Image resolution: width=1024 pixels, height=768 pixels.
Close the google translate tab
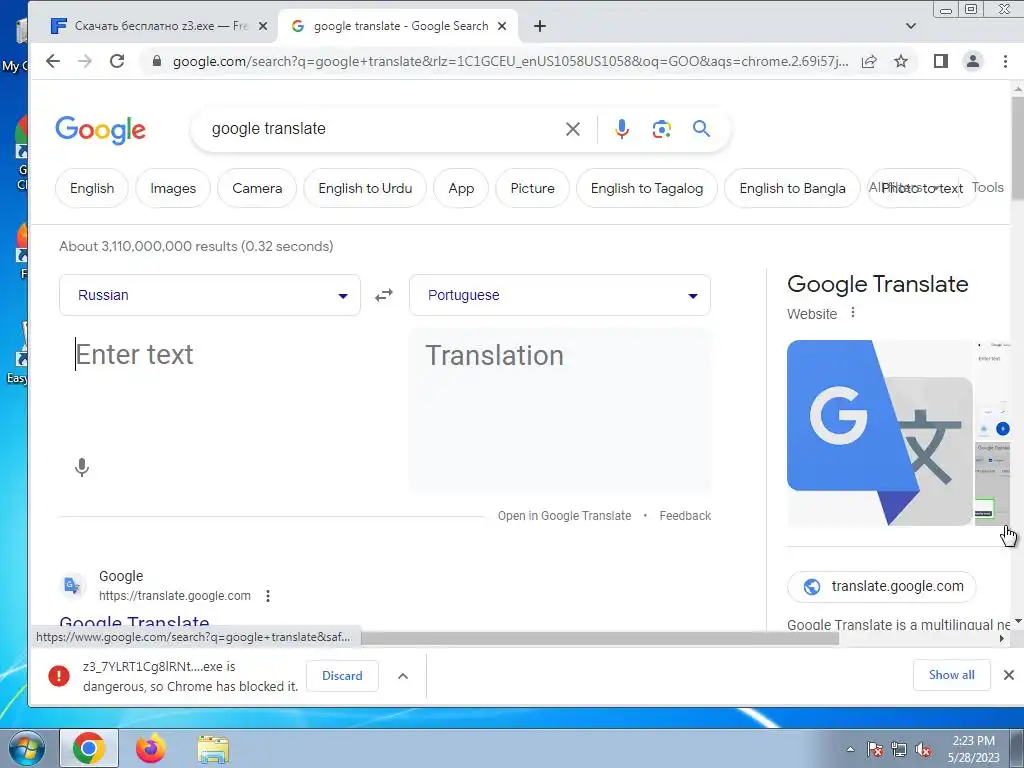(502, 26)
